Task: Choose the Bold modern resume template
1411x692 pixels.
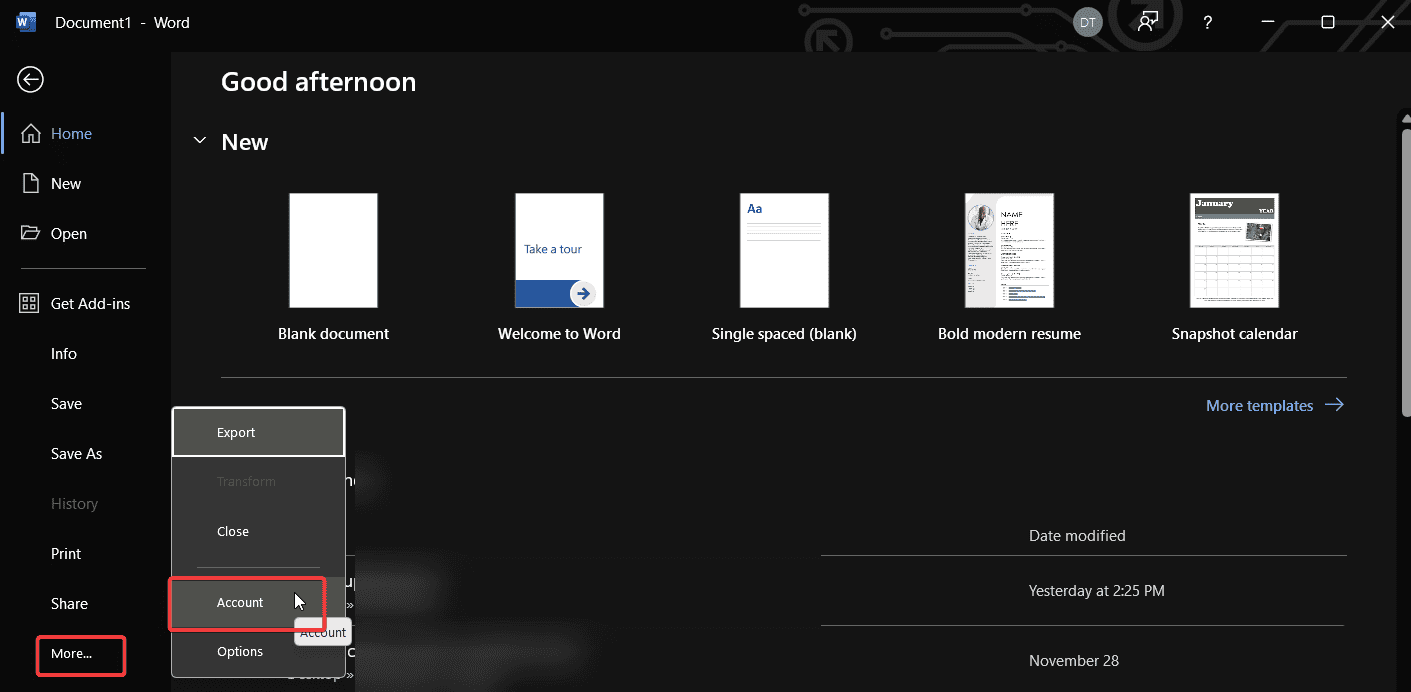Action: tap(1009, 251)
